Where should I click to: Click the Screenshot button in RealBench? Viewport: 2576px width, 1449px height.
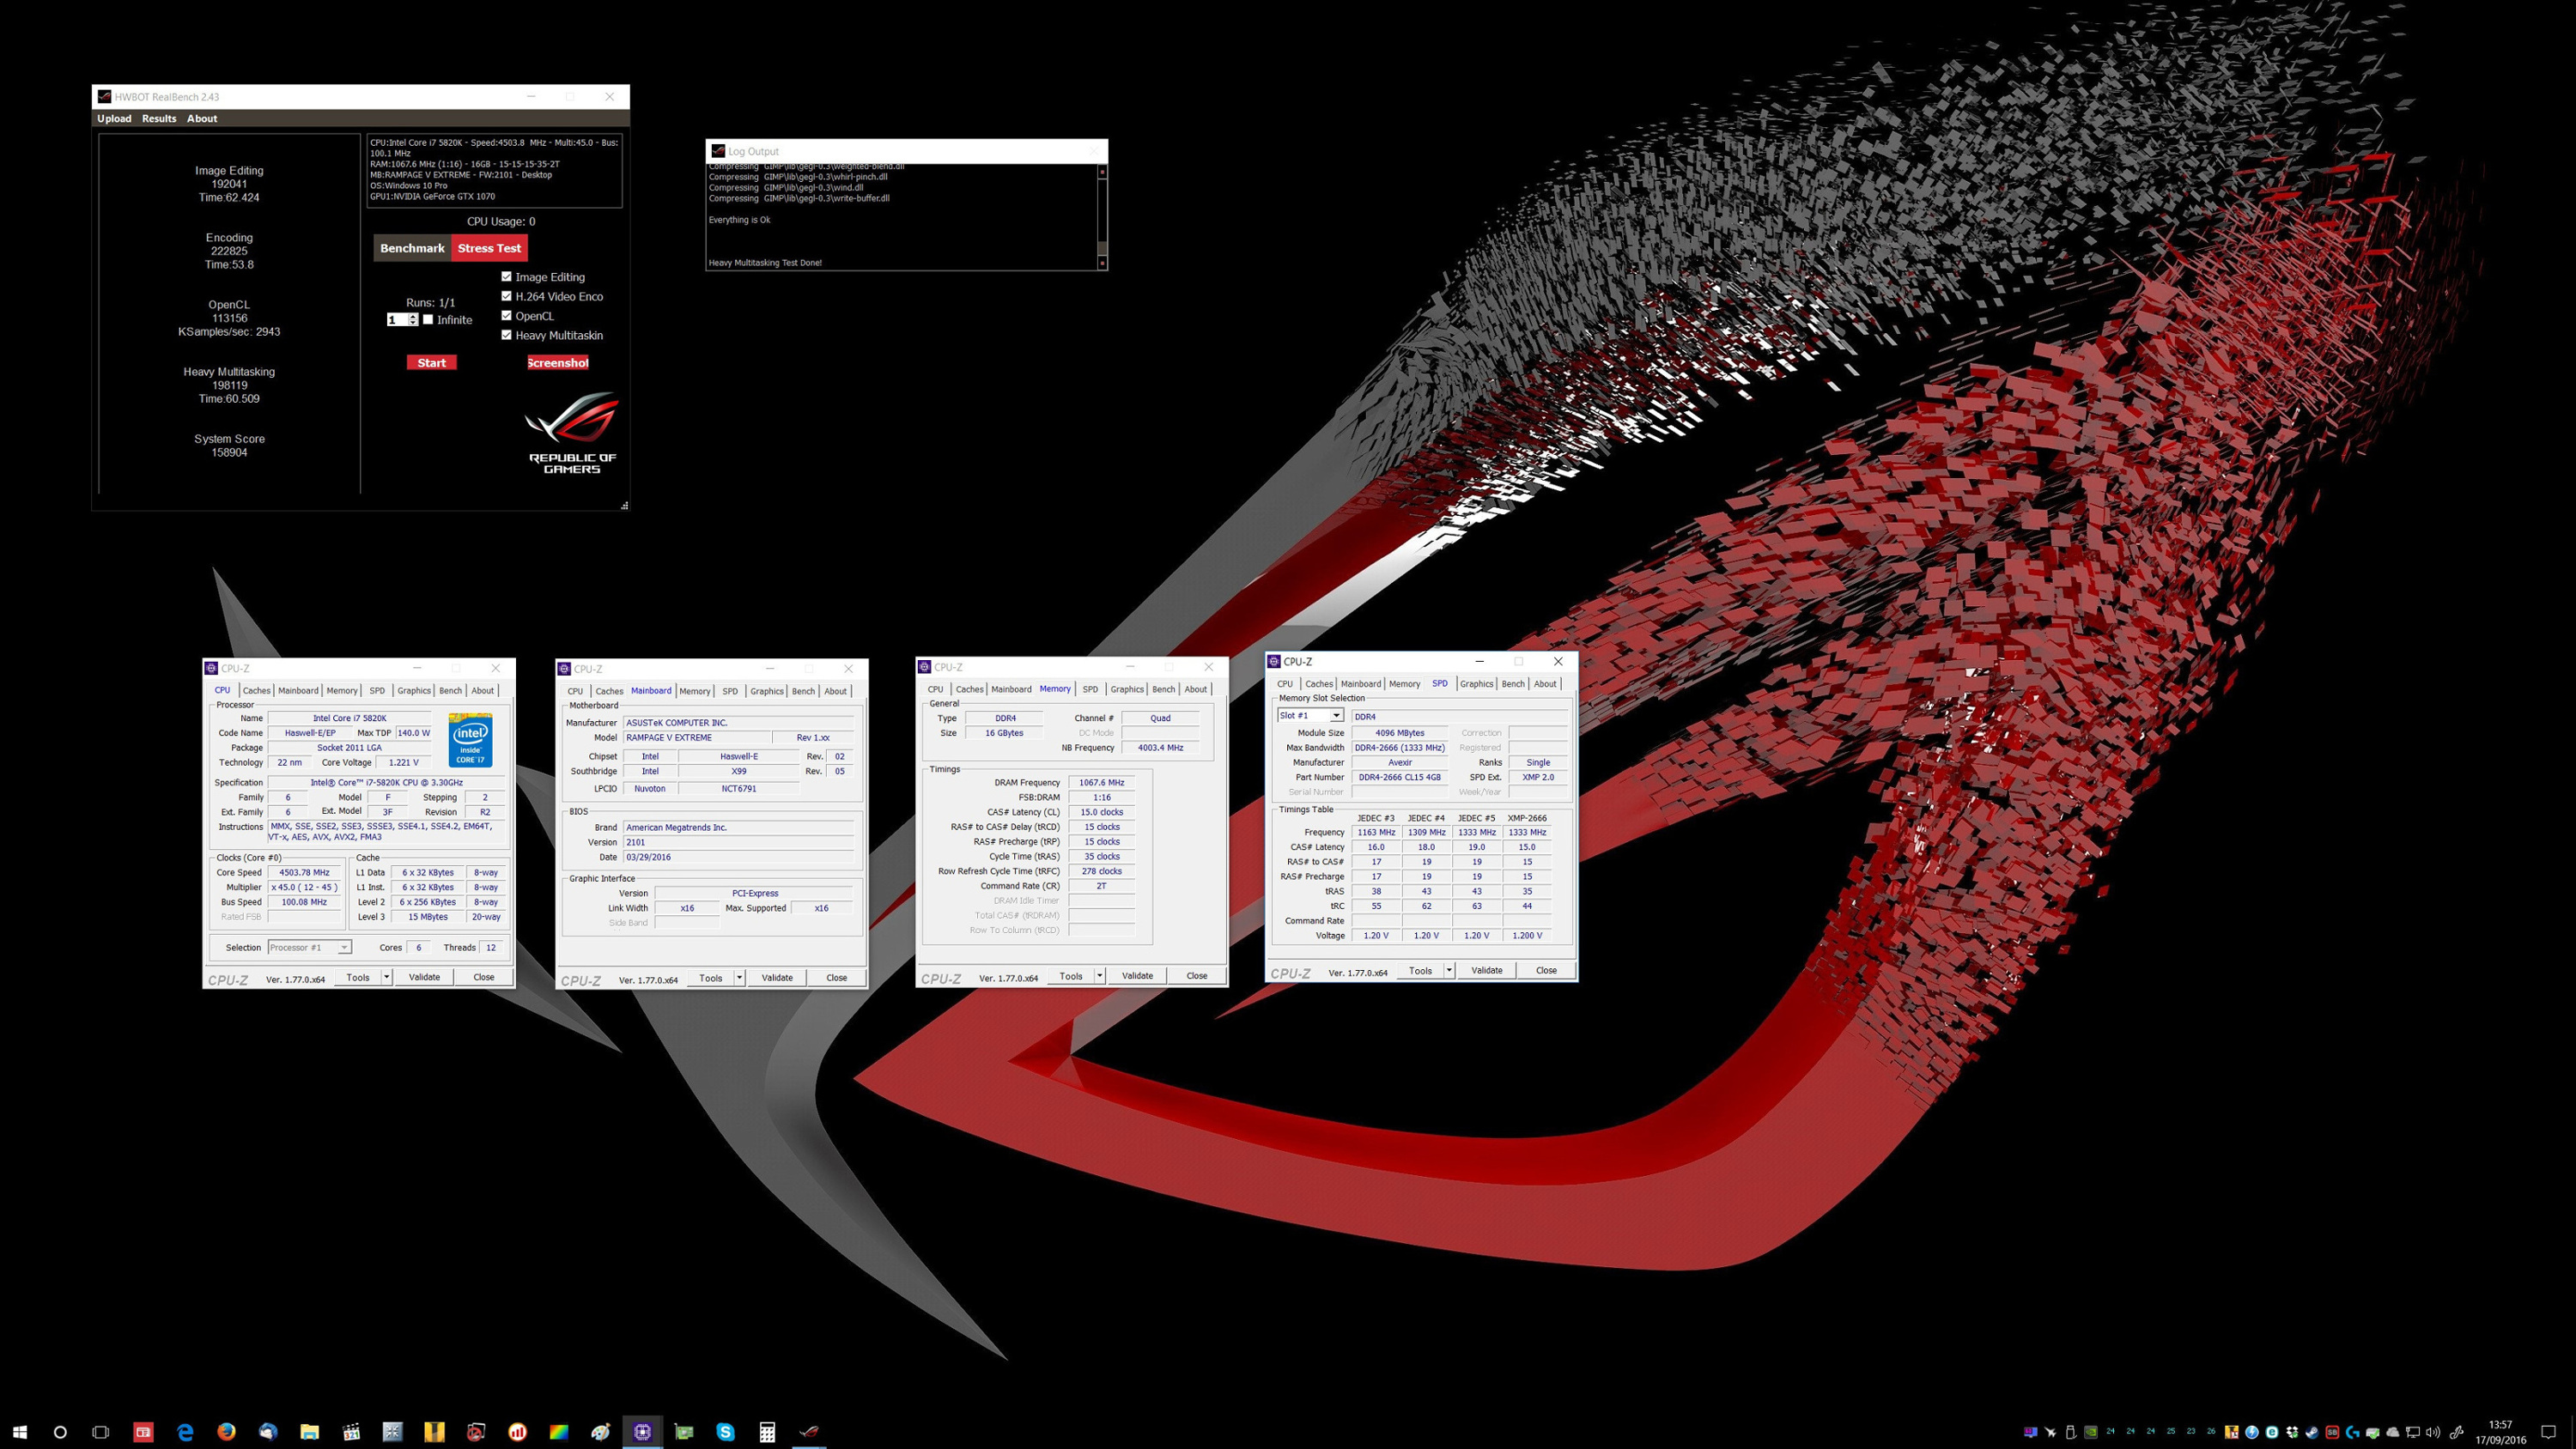[x=558, y=363]
